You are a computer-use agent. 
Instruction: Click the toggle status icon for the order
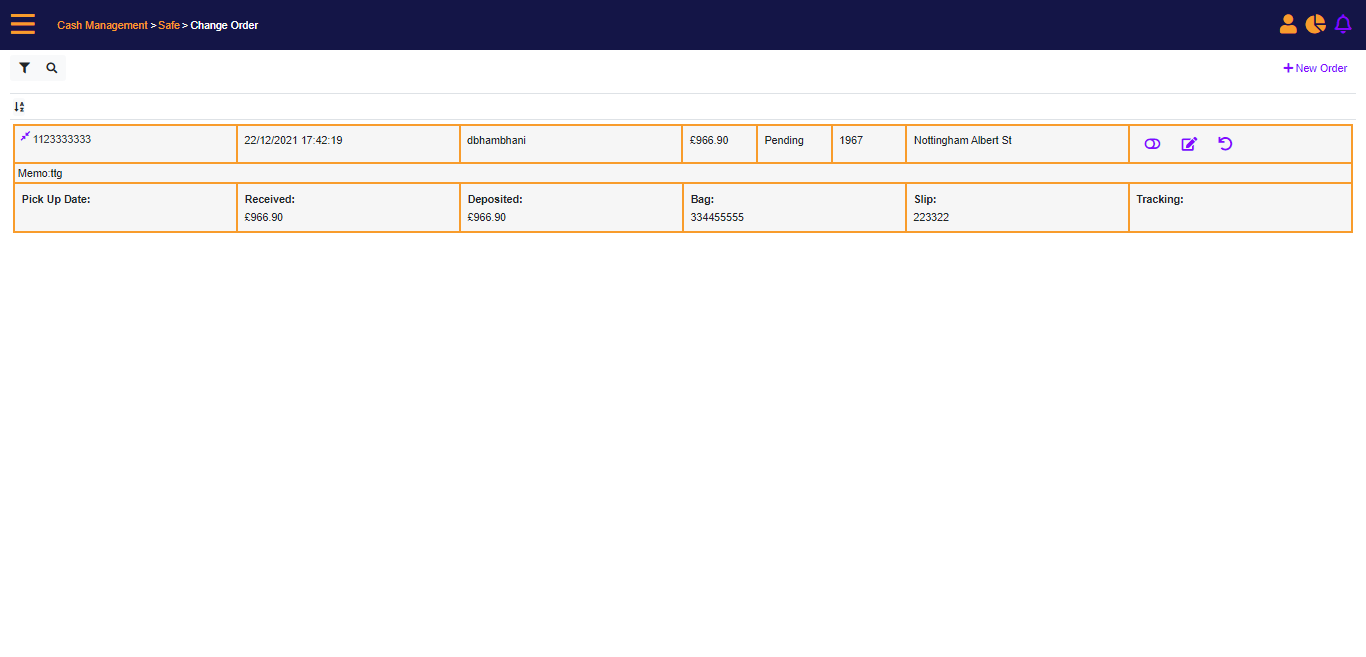click(x=1152, y=144)
